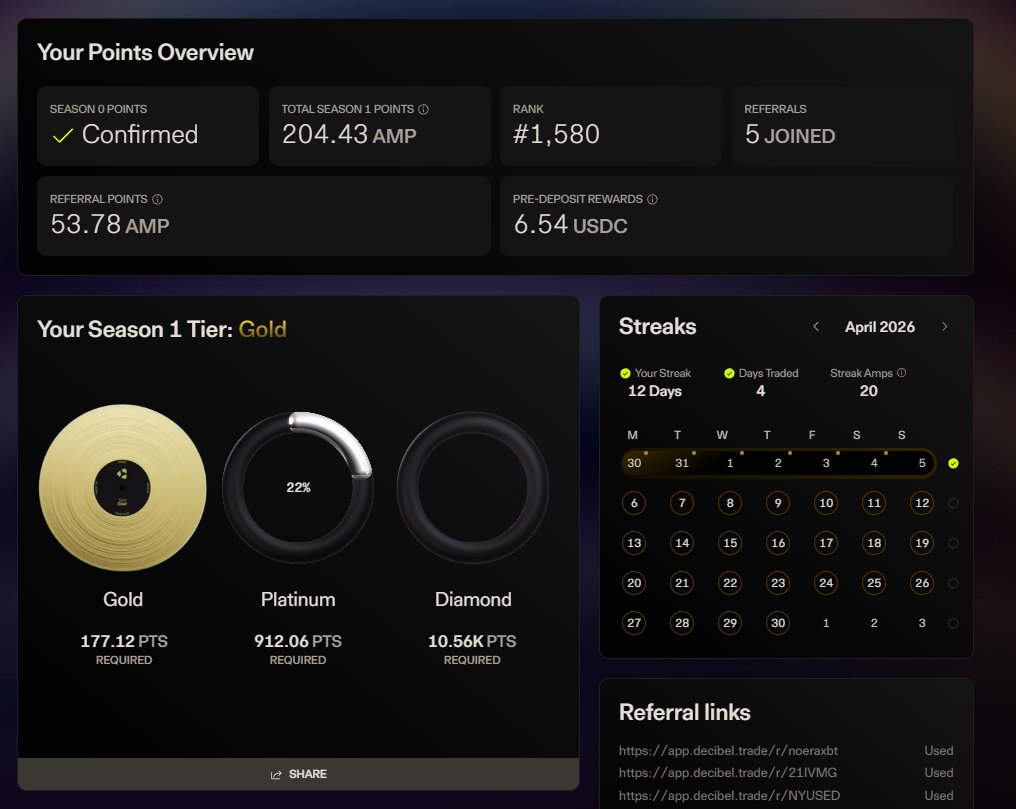Click rank value #1,580

tap(557, 135)
